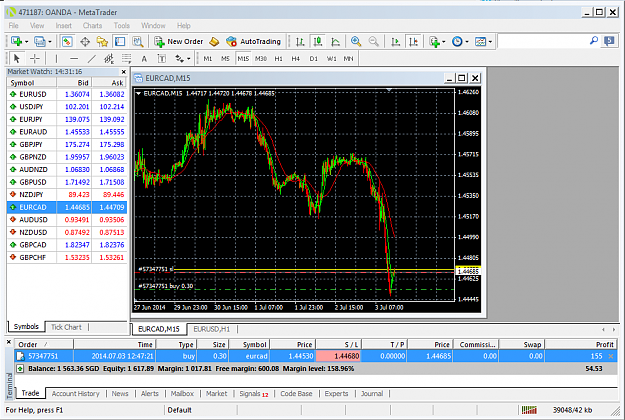
Task: Select the Trendline drawing tool
Action: (x=91, y=59)
